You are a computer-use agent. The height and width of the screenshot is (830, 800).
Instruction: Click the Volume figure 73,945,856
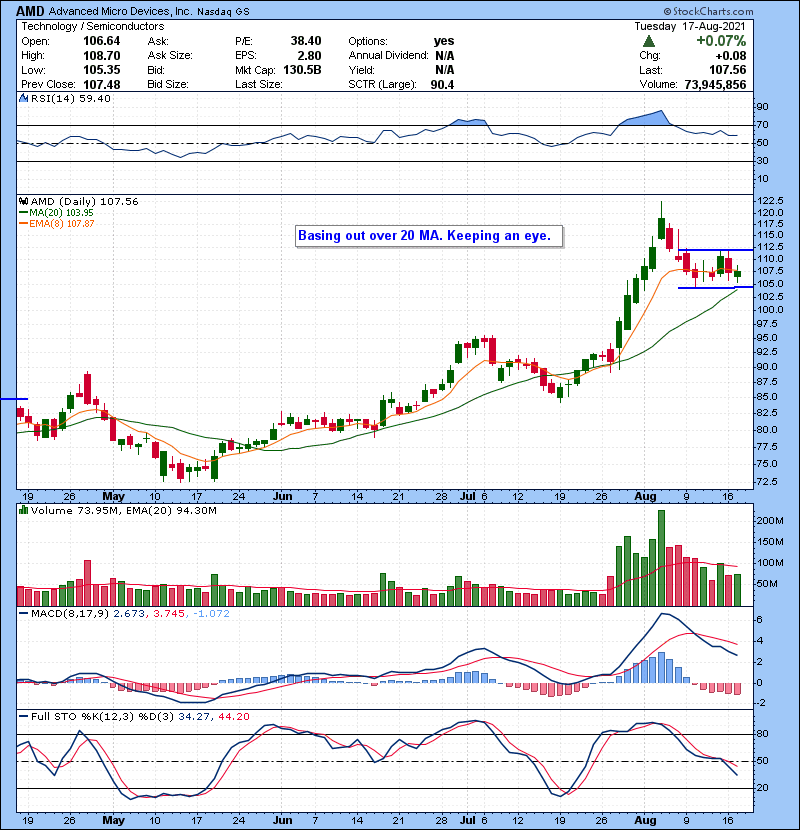click(x=715, y=85)
